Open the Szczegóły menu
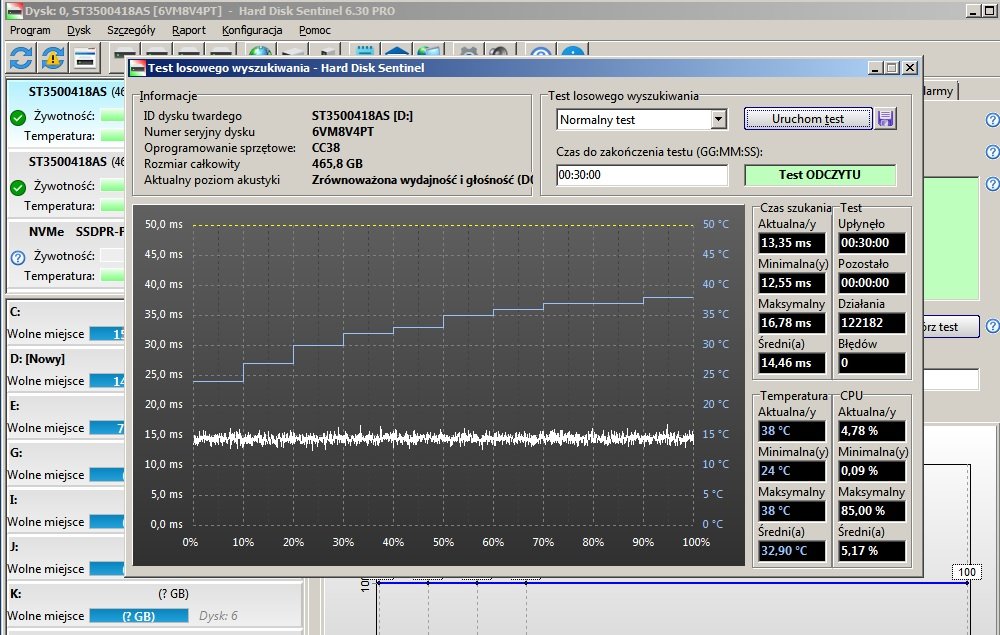The height and width of the screenshot is (635, 1000). [131, 30]
